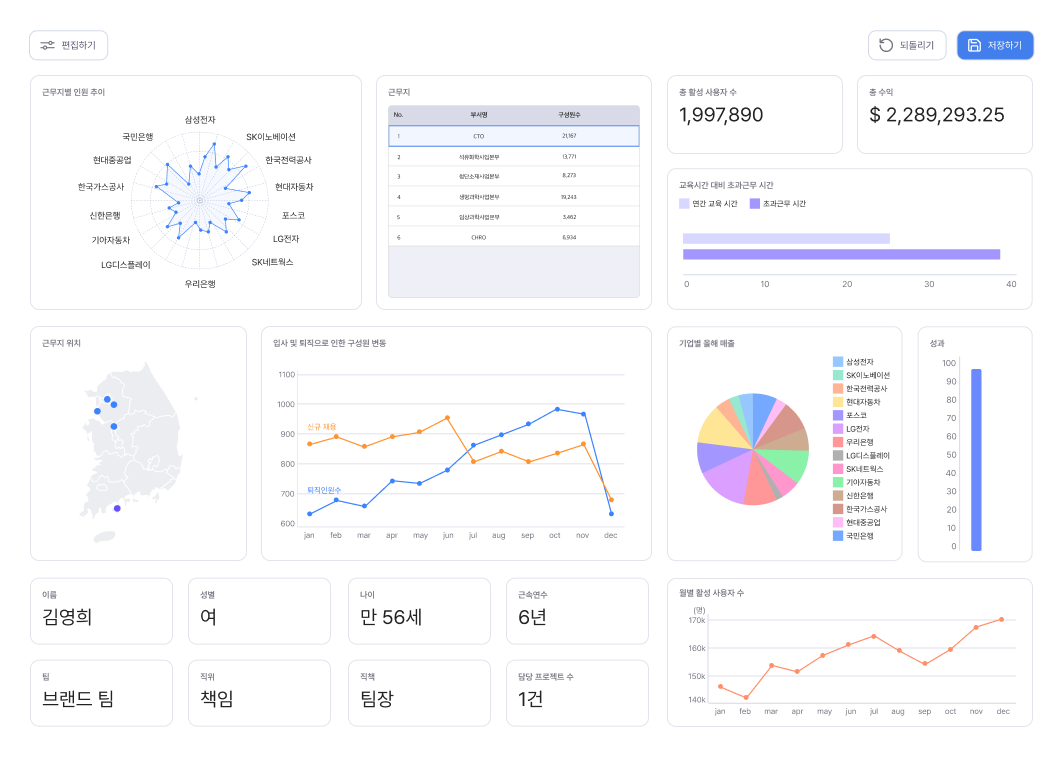1063x760 pixels.
Task: Click the dec point on monthly active users chart
Action: pos(1001,619)
